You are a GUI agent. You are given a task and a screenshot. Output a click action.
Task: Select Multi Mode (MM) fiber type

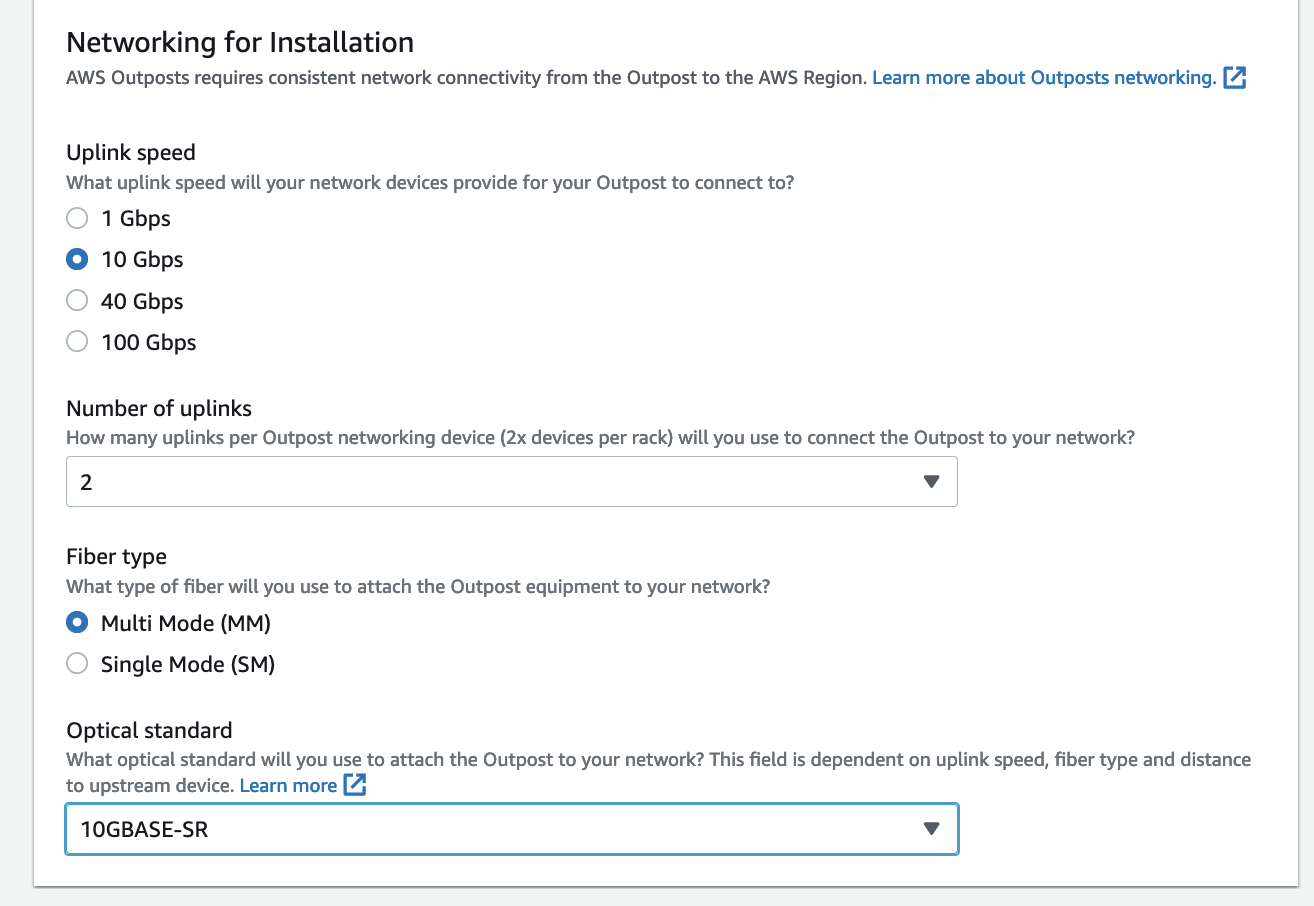click(x=77, y=623)
